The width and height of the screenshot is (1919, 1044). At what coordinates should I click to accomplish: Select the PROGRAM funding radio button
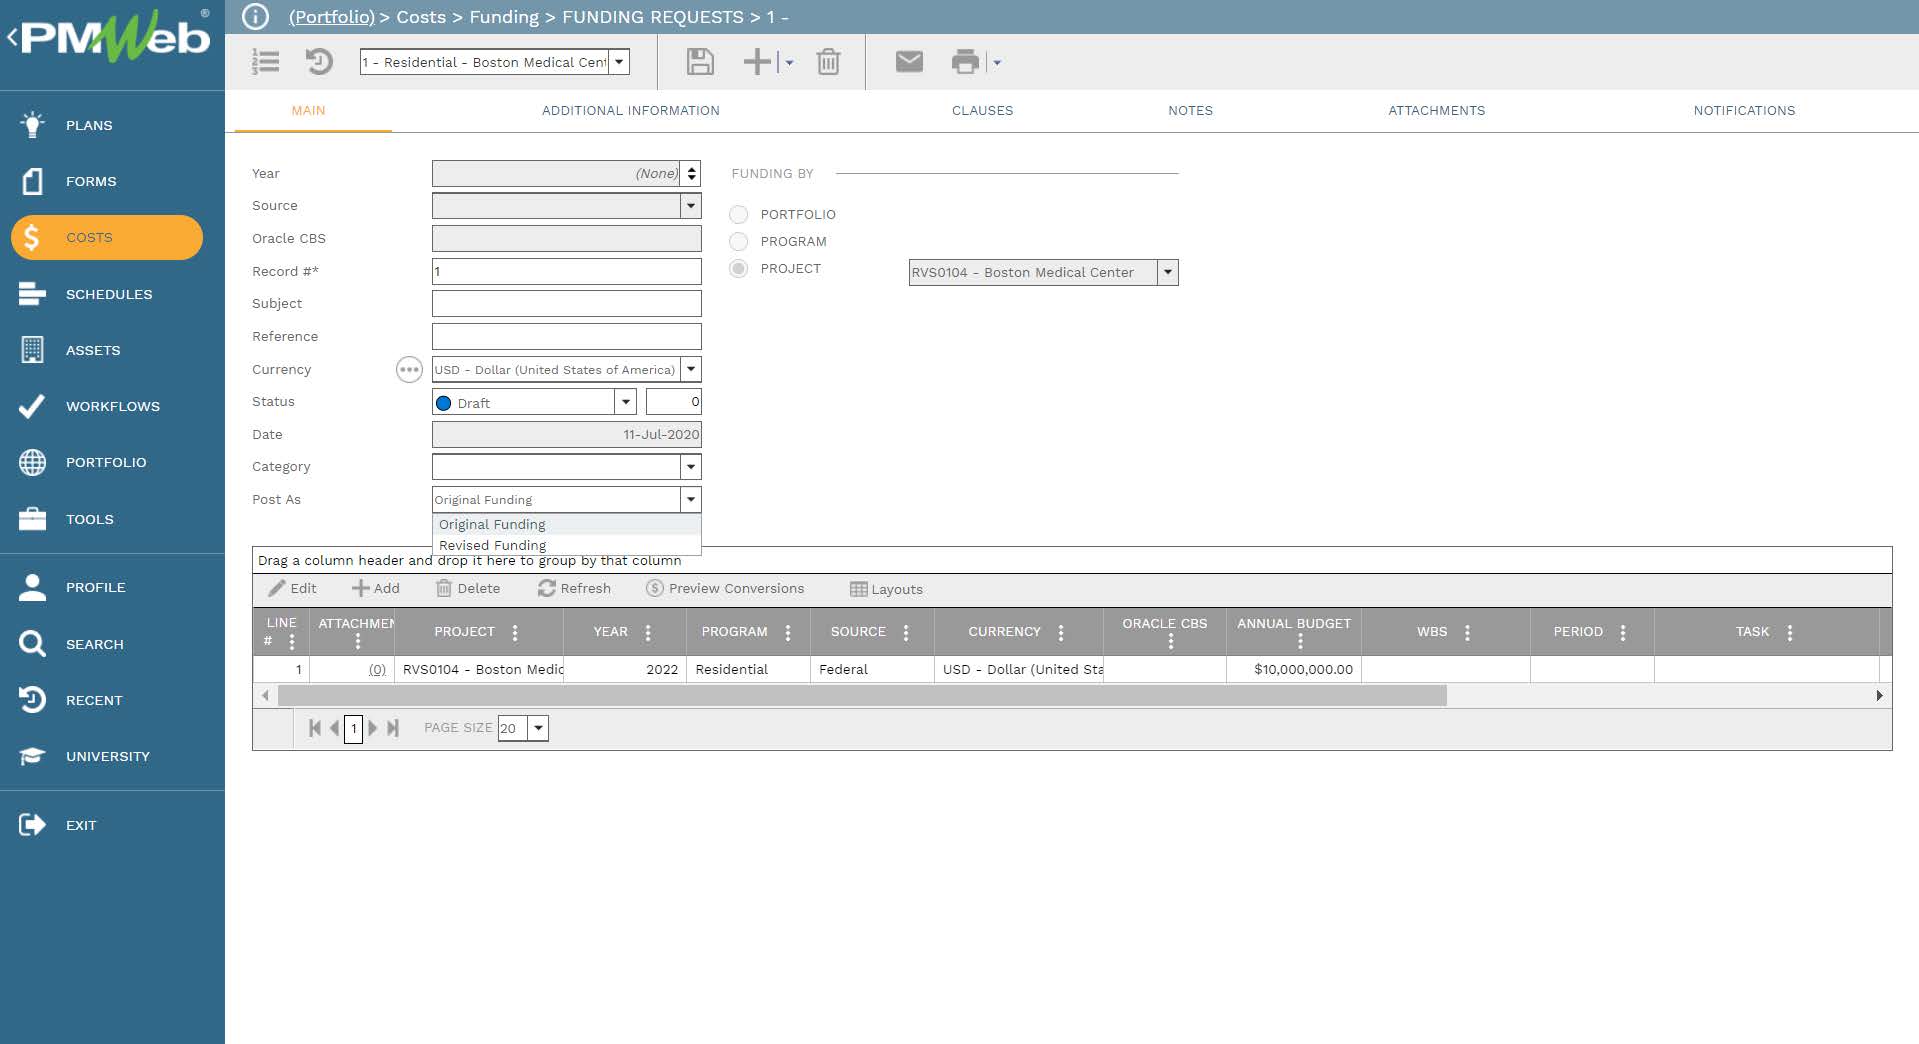[739, 241]
